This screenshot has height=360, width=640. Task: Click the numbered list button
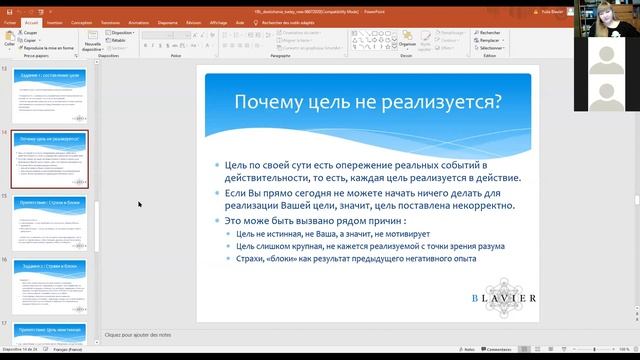(x=237, y=36)
